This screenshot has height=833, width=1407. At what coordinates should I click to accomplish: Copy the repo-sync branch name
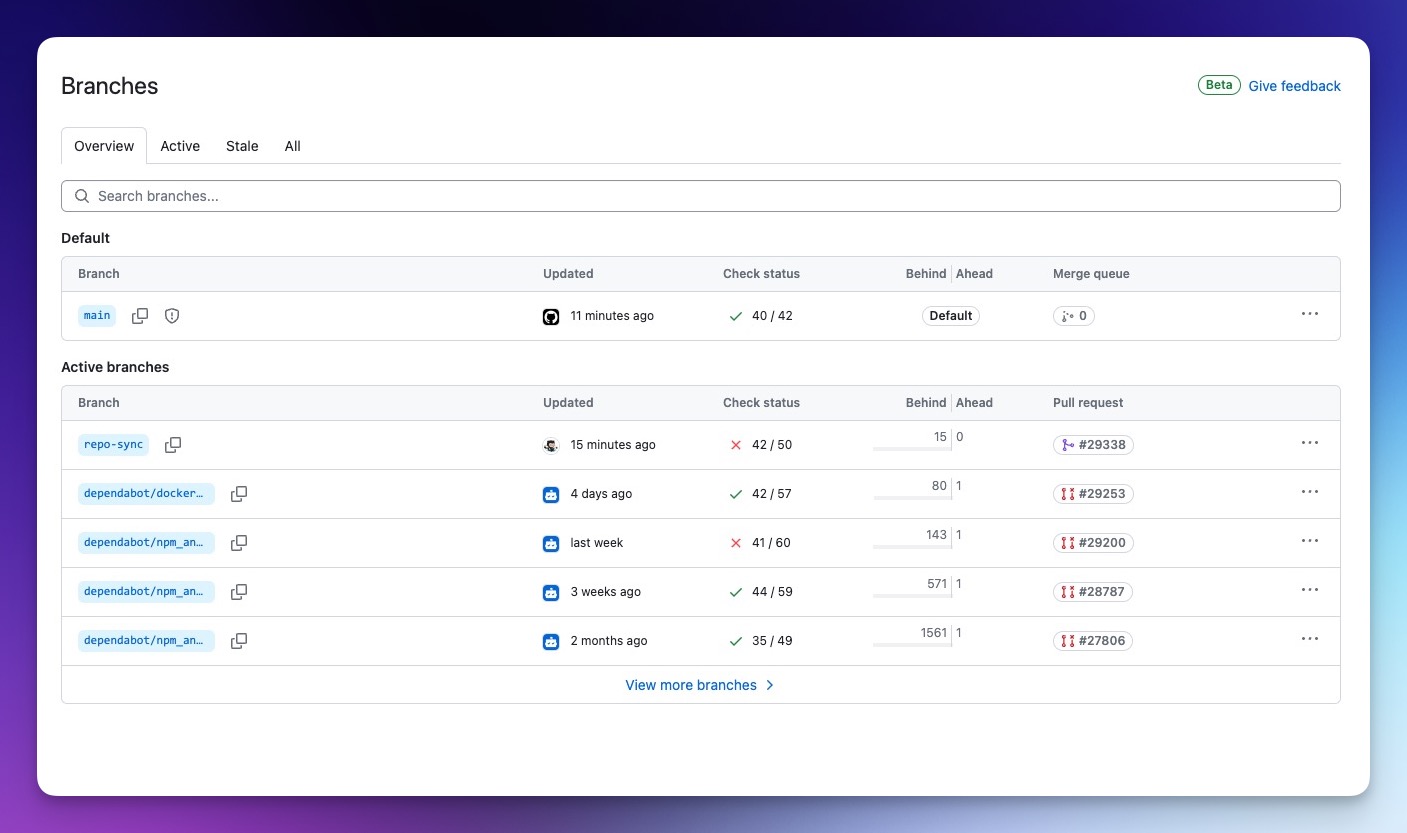click(x=173, y=445)
